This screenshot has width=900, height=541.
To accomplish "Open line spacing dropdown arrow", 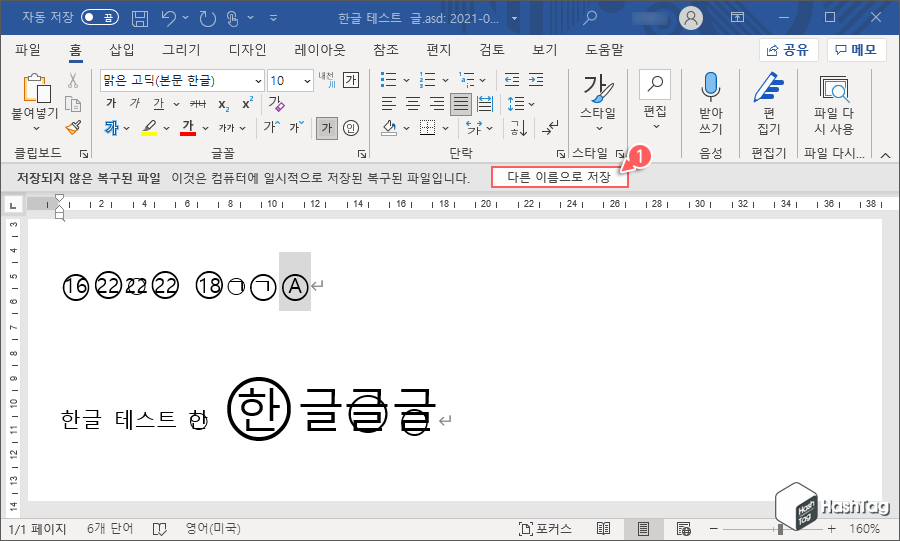I will click(532, 104).
